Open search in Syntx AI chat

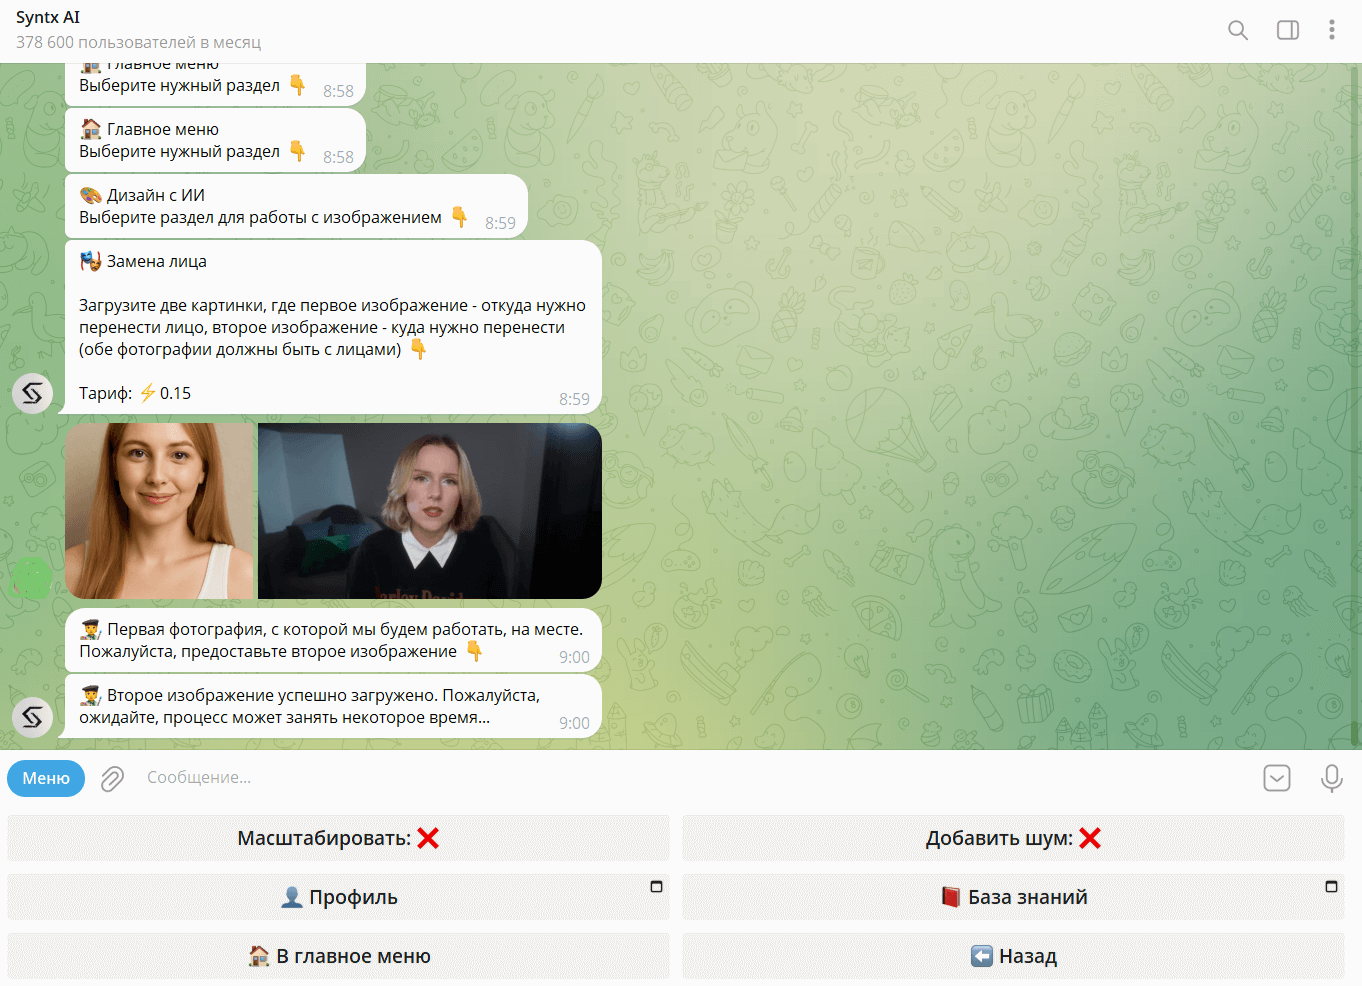[x=1238, y=30]
